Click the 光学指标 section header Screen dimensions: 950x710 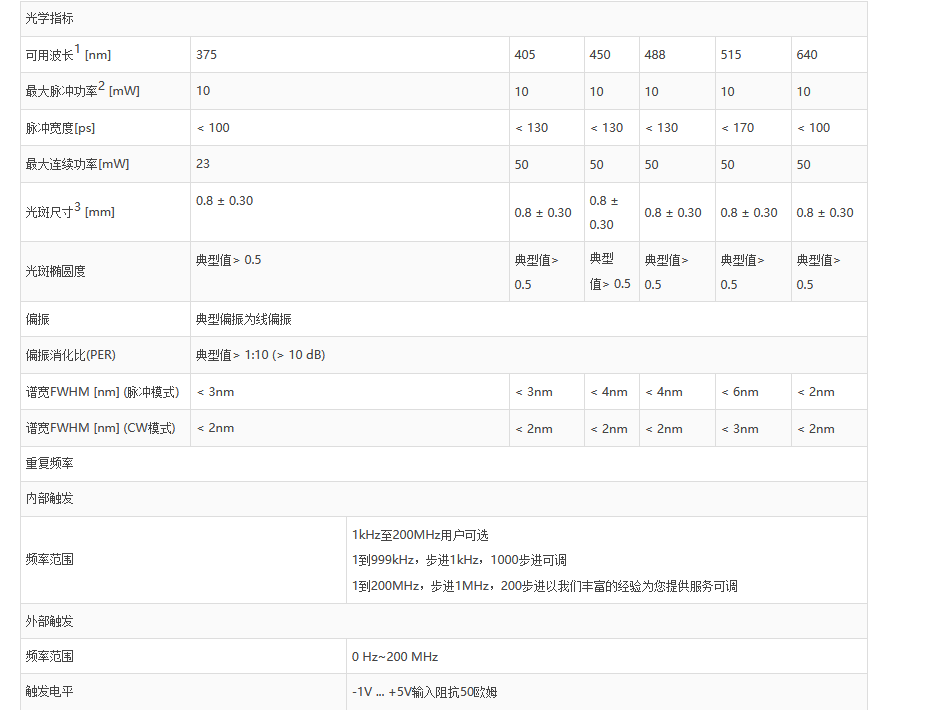pos(49,18)
